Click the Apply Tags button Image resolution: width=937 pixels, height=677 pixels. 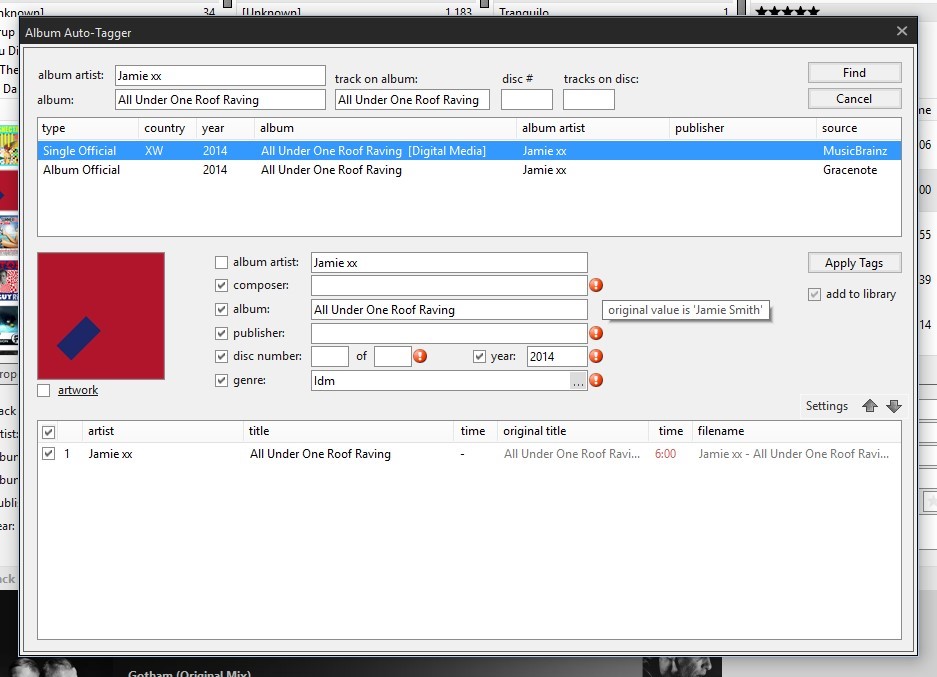(x=854, y=263)
